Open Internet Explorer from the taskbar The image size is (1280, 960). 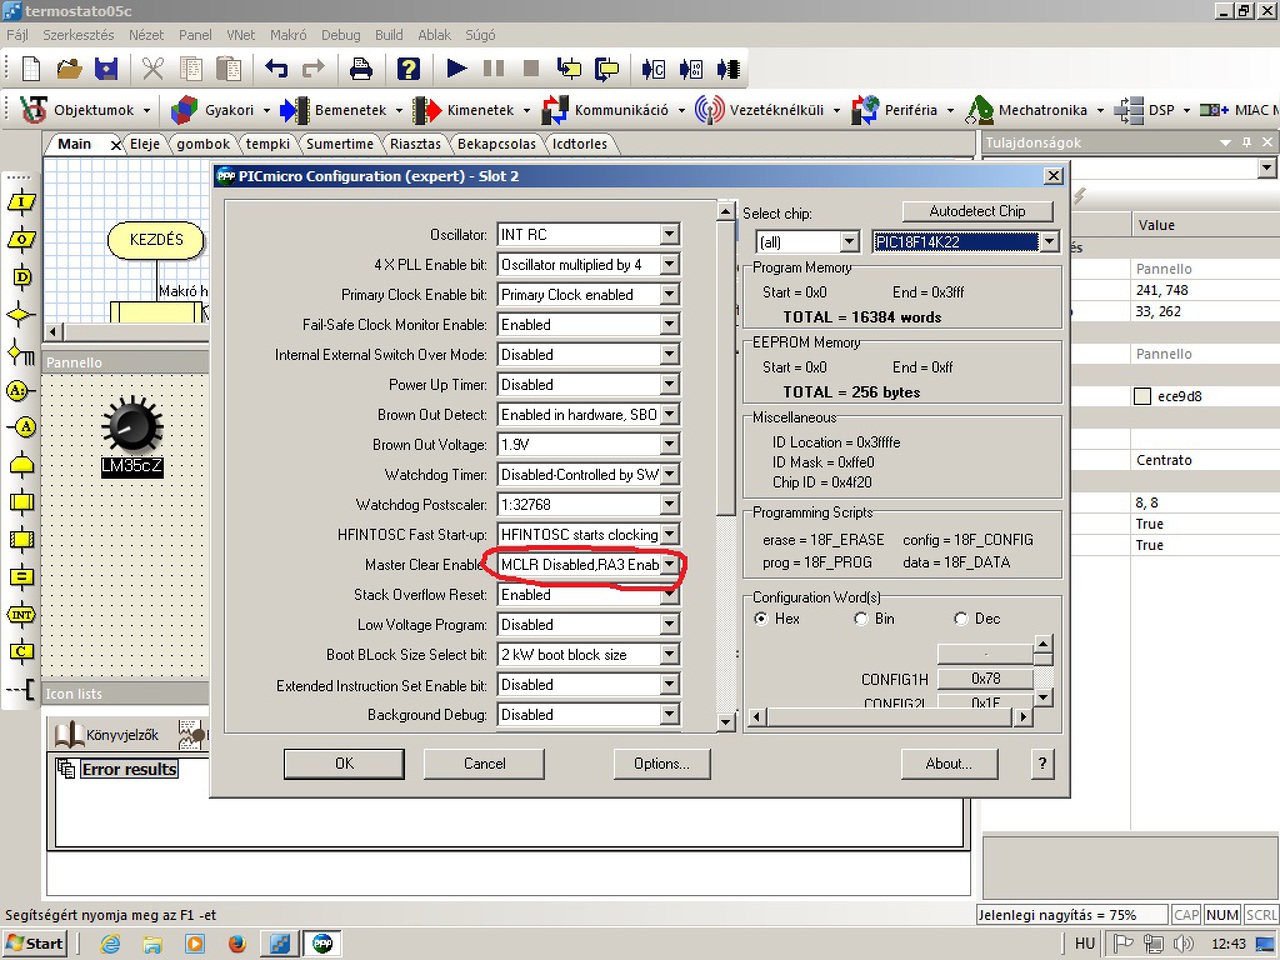click(x=110, y=944)
